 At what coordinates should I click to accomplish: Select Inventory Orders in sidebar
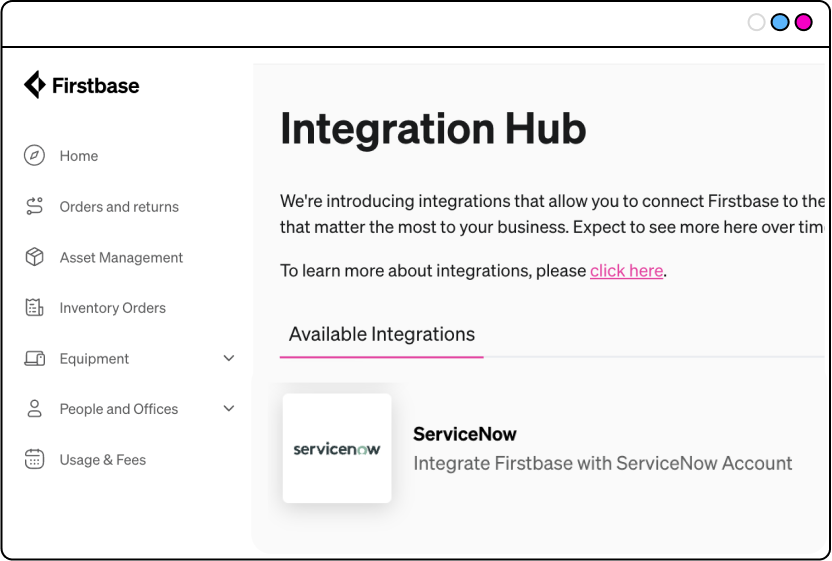(x=112, y=308)
